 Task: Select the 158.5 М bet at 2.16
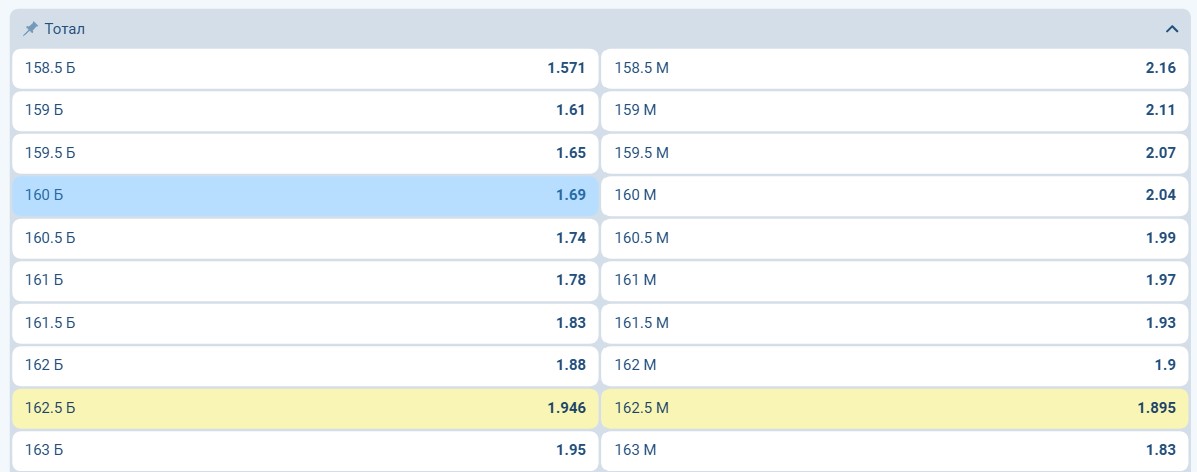[x=895, y=68]
